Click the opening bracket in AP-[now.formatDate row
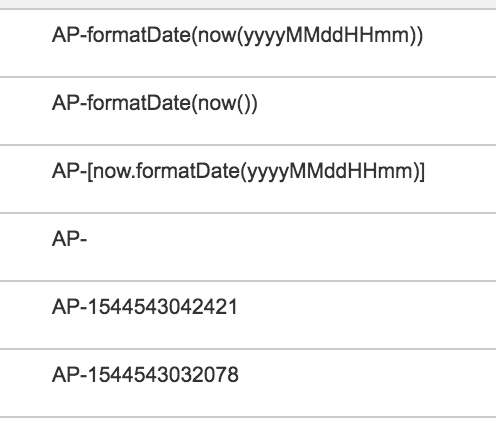 (x=90, y=171)
